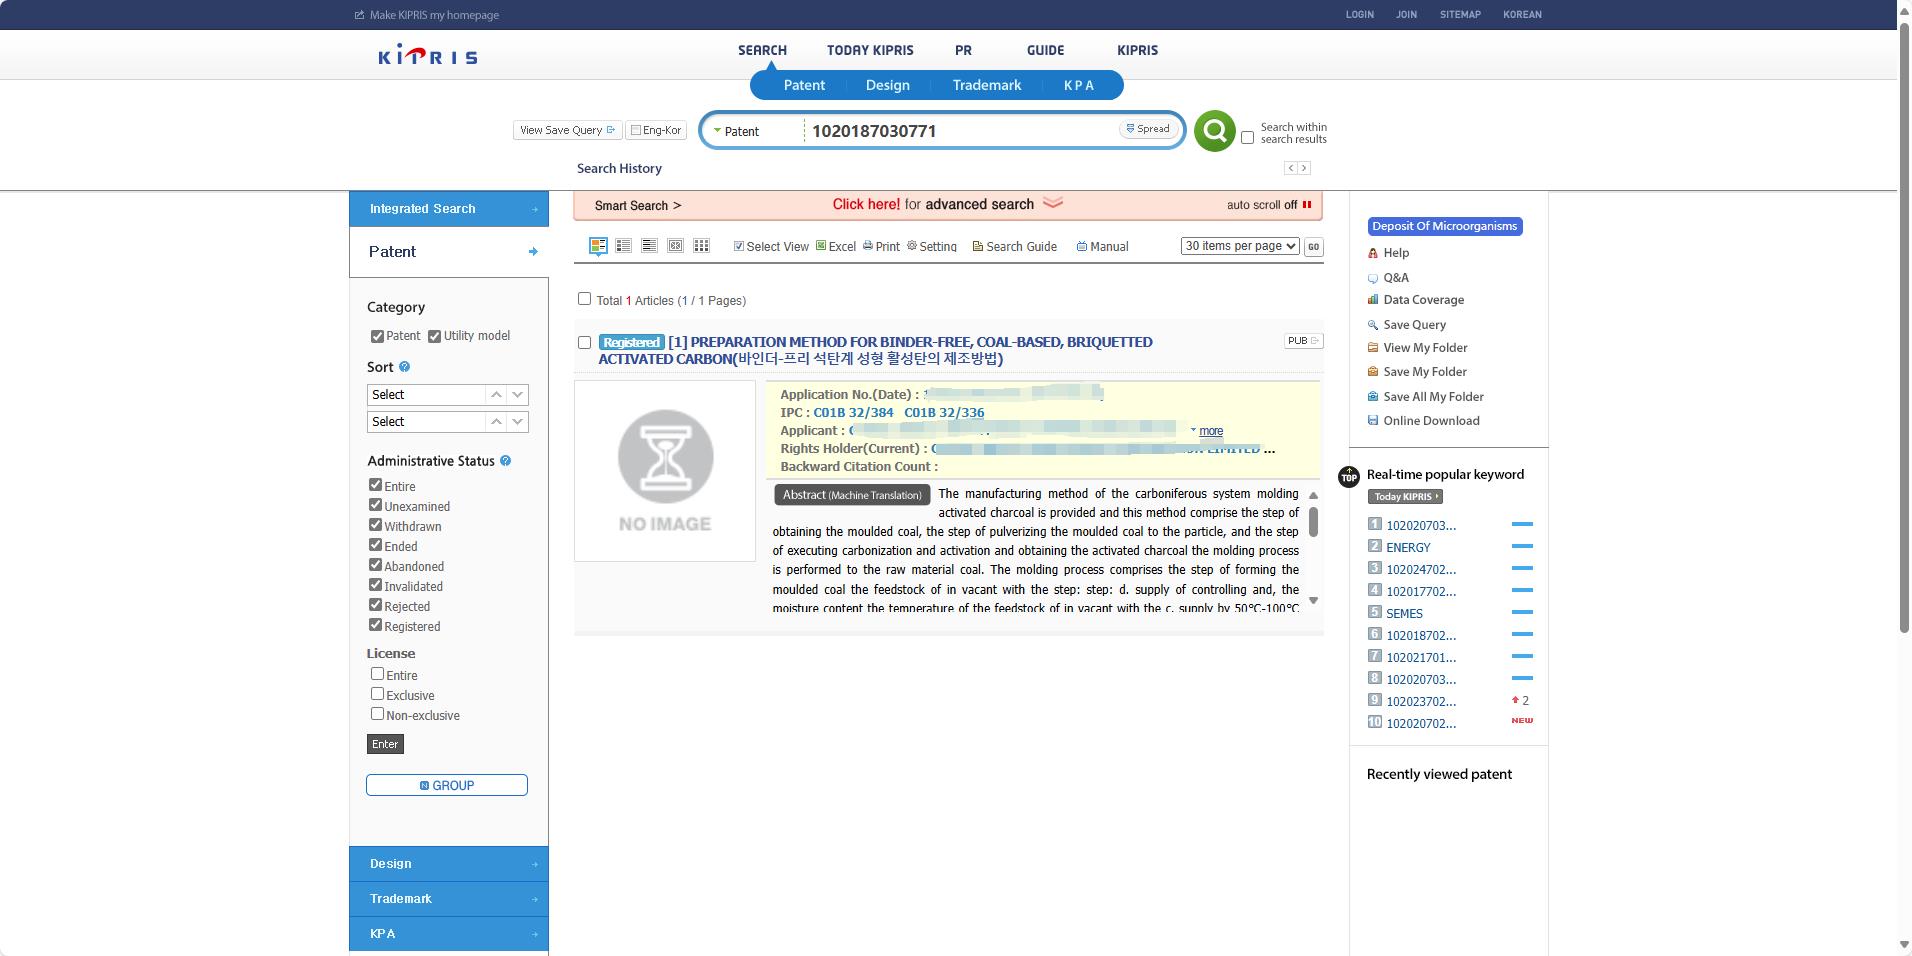The image size is (1912, 956).
Task: Expand the Trademark sidebar section
Action: 449,899
